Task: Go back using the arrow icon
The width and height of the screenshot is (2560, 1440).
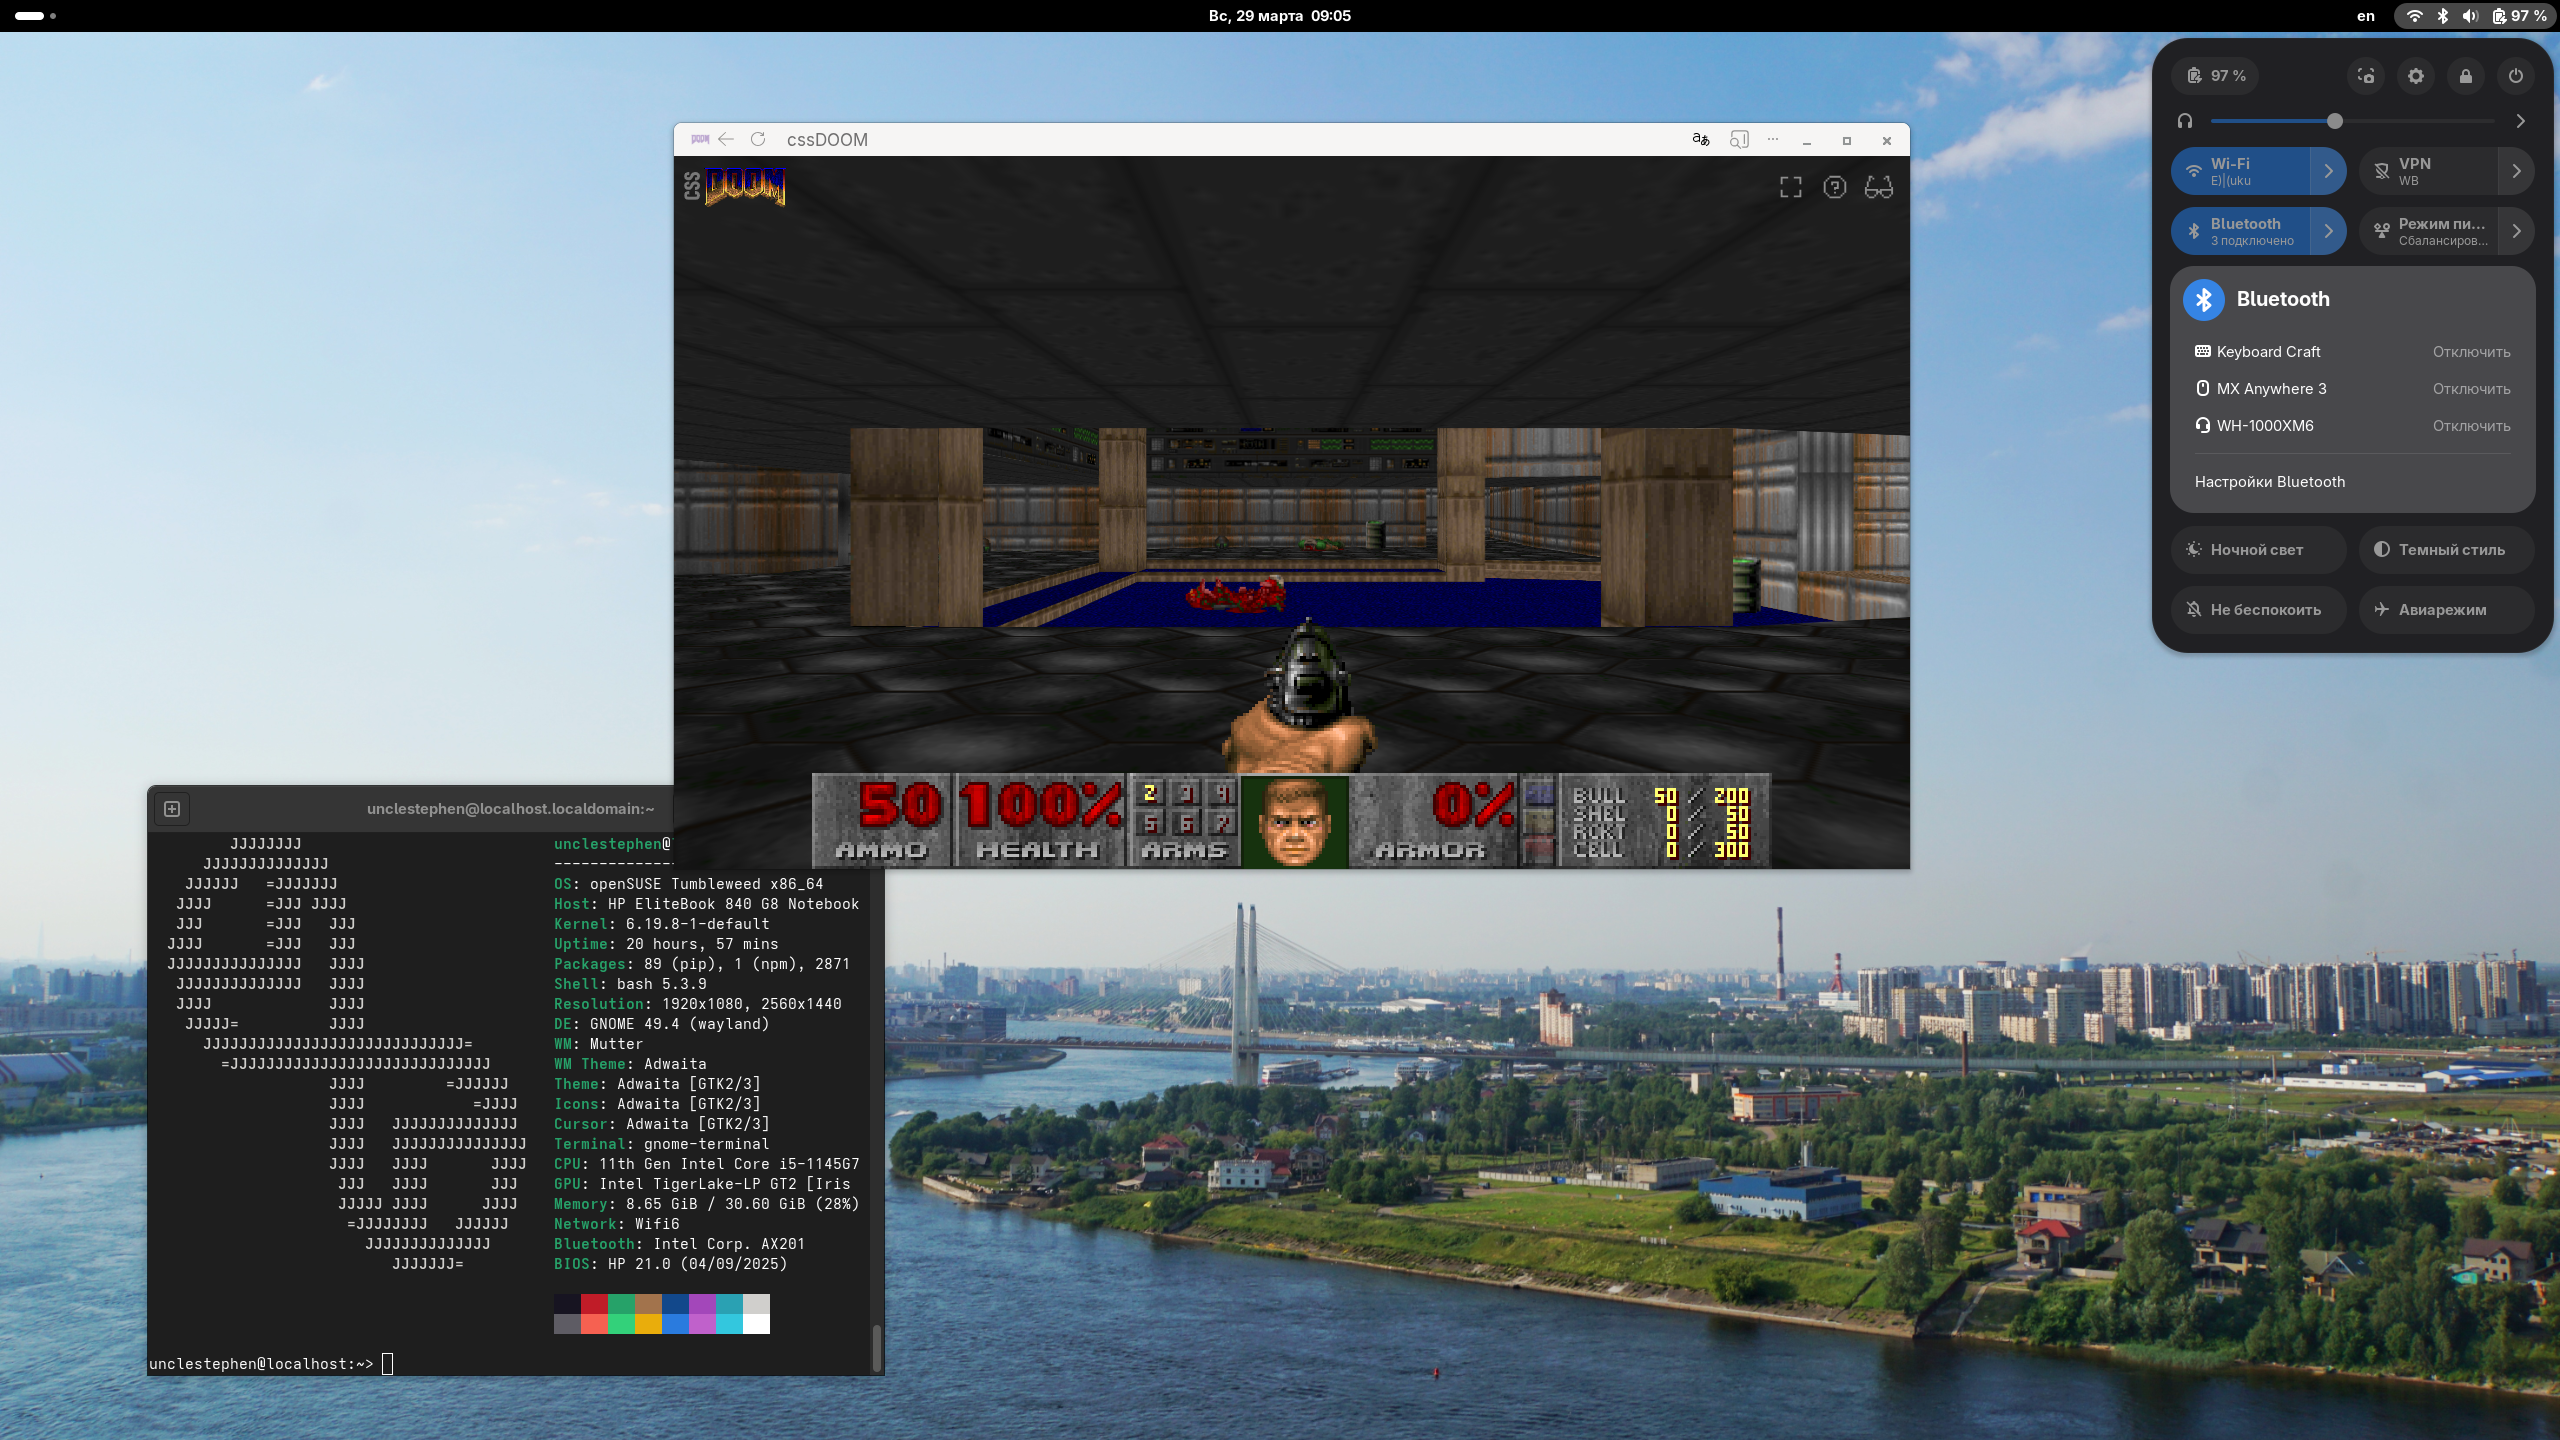Action: [x=726, y=140]
